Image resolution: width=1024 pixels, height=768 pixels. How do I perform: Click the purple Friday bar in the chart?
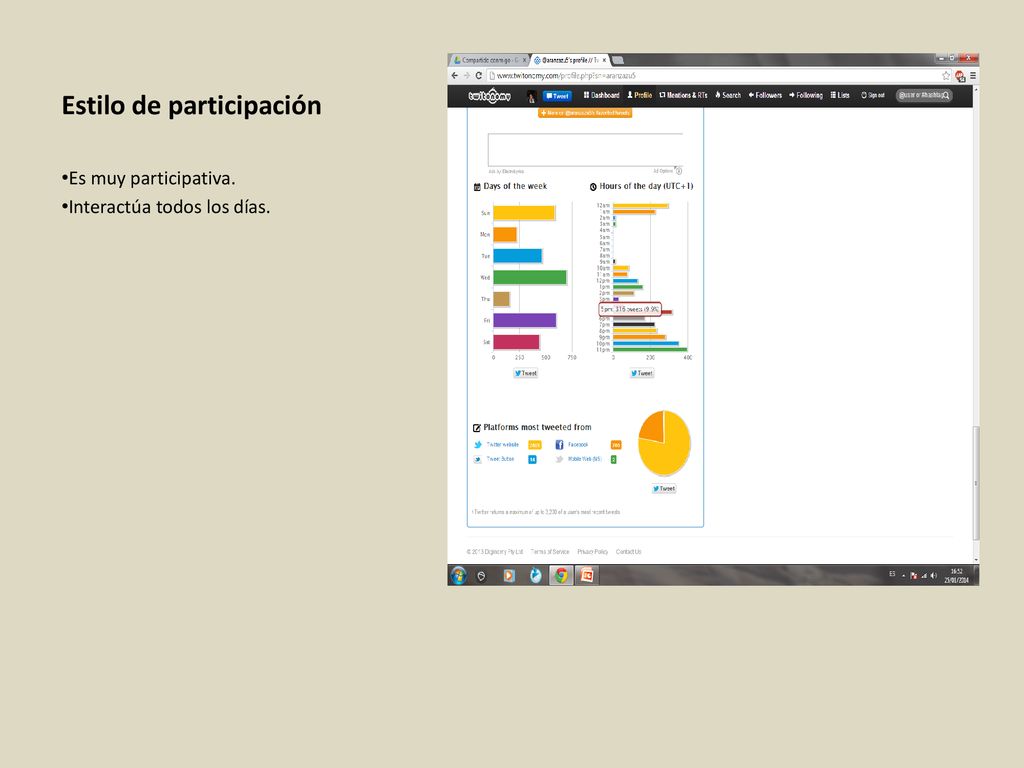[524, 321]
